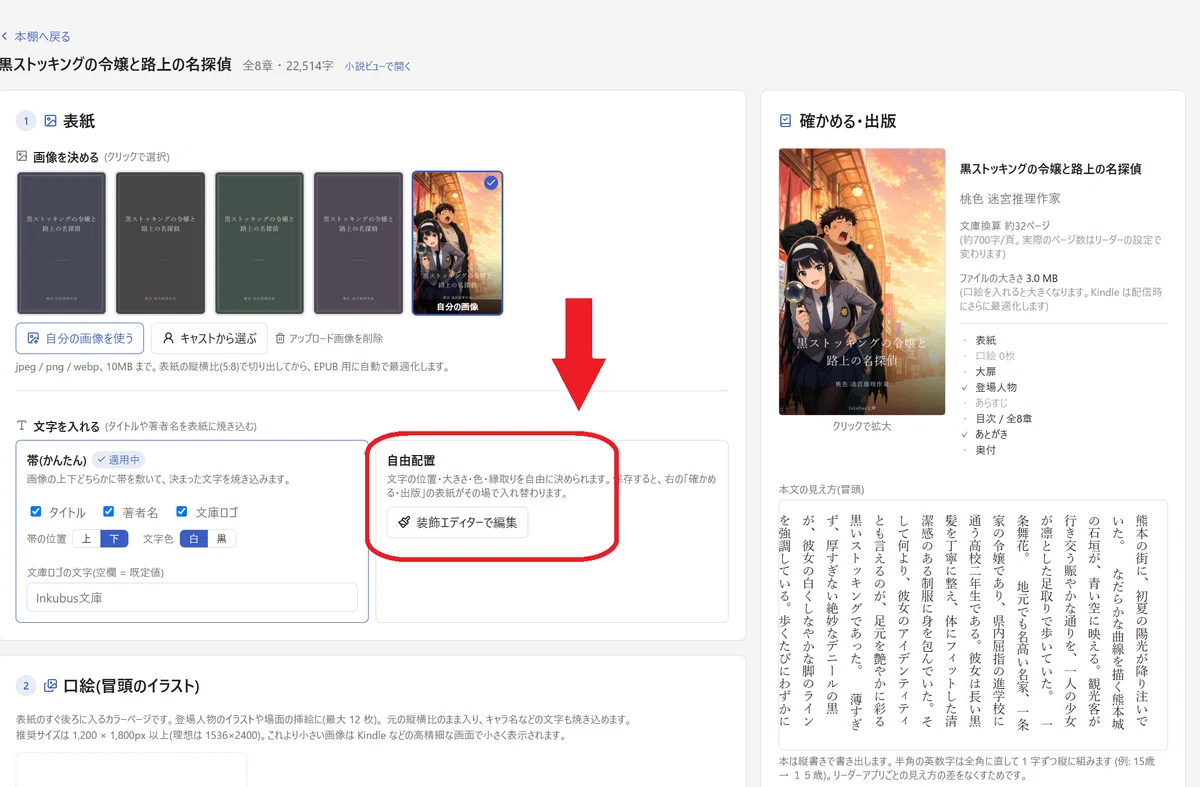Click the キャストから選ぶ button
The height and width of the screenshot is (787, 1200).
pos(210,338)
